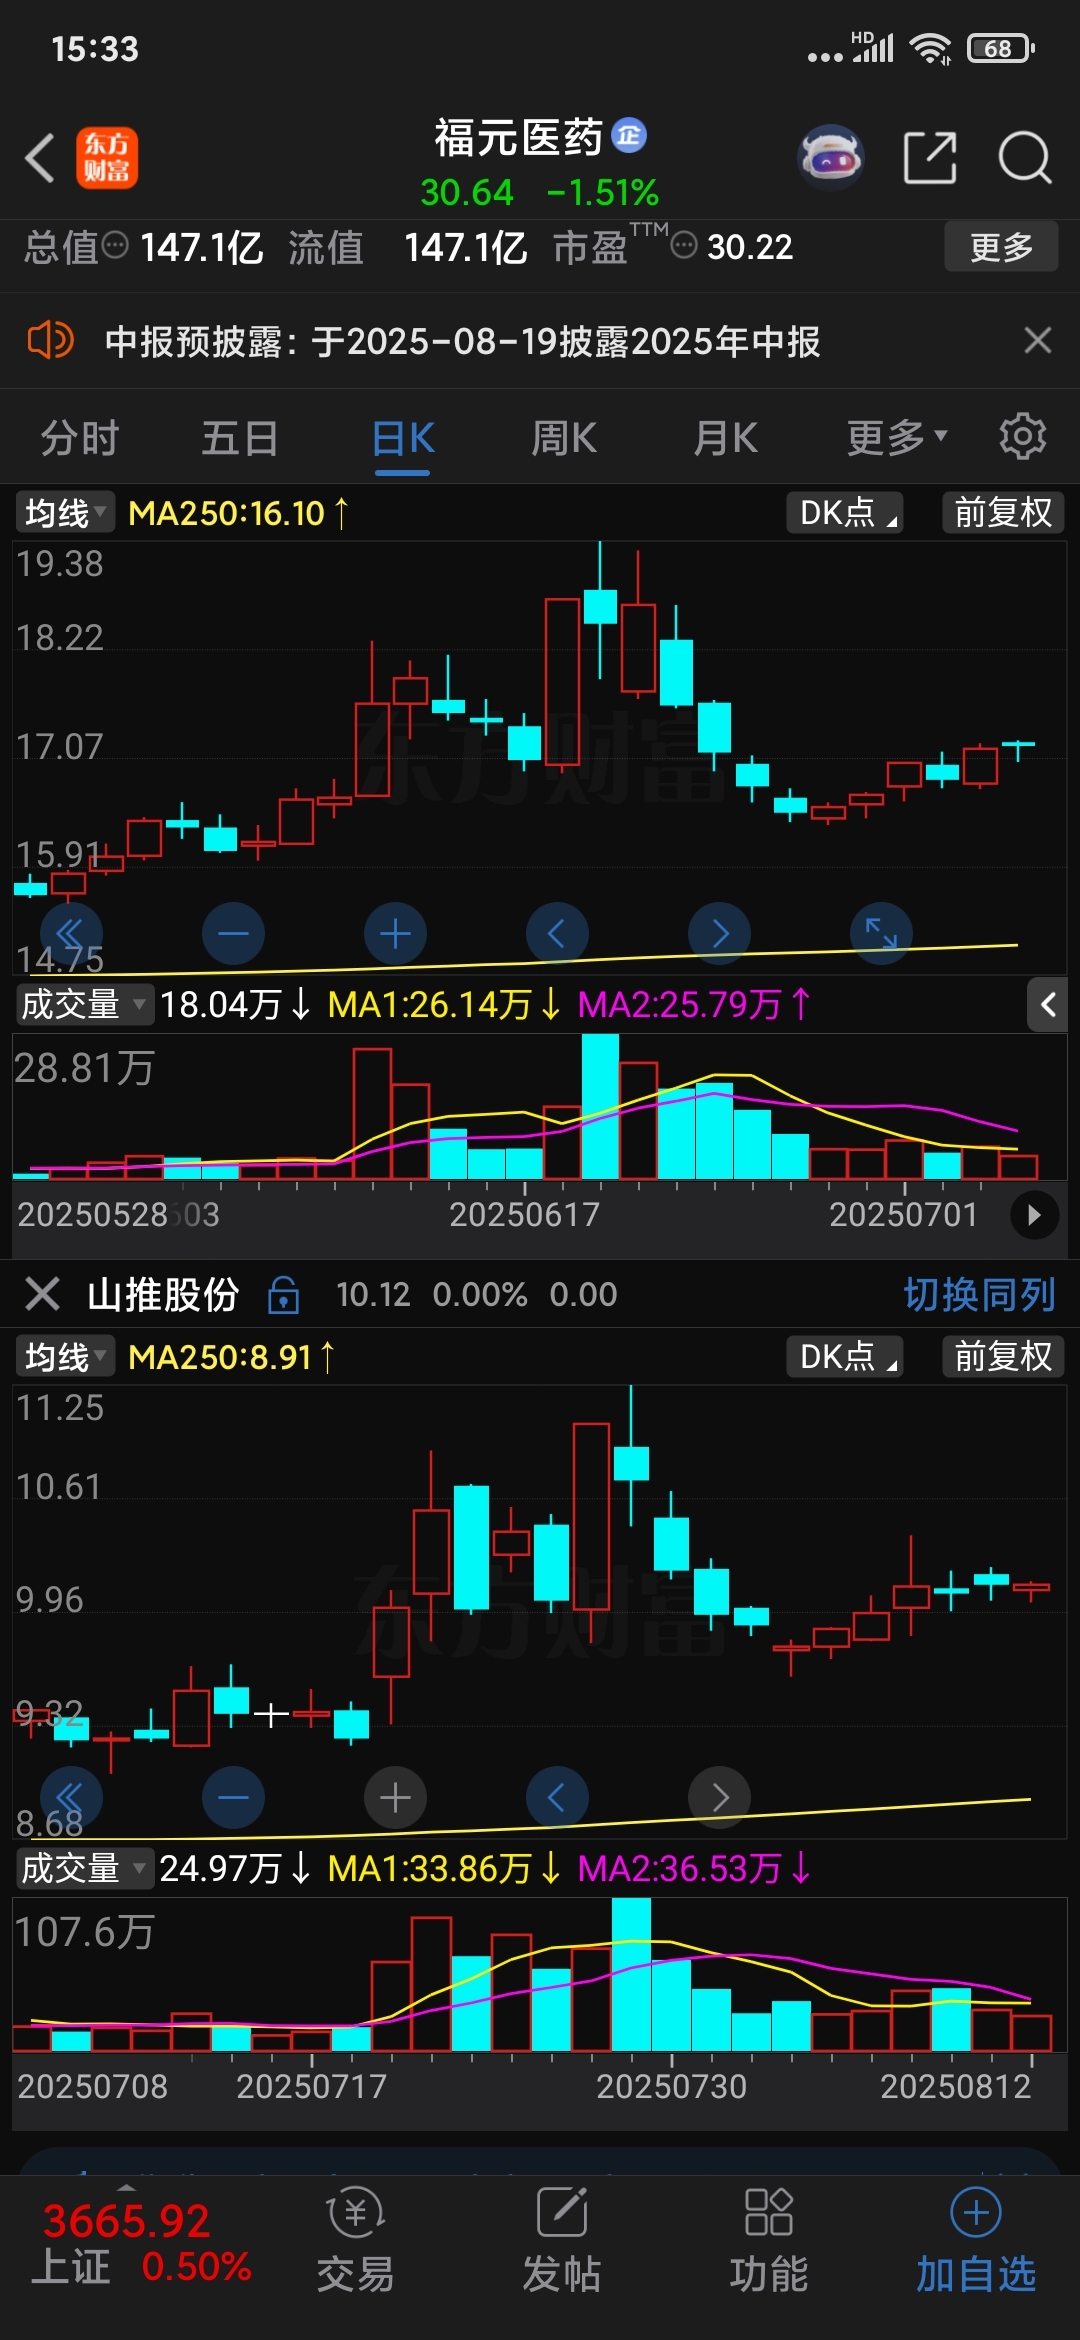Open the 交易 trade icon
Screen dimensions: 1080x2340
pyautogui.click(x=355, y=2241)
